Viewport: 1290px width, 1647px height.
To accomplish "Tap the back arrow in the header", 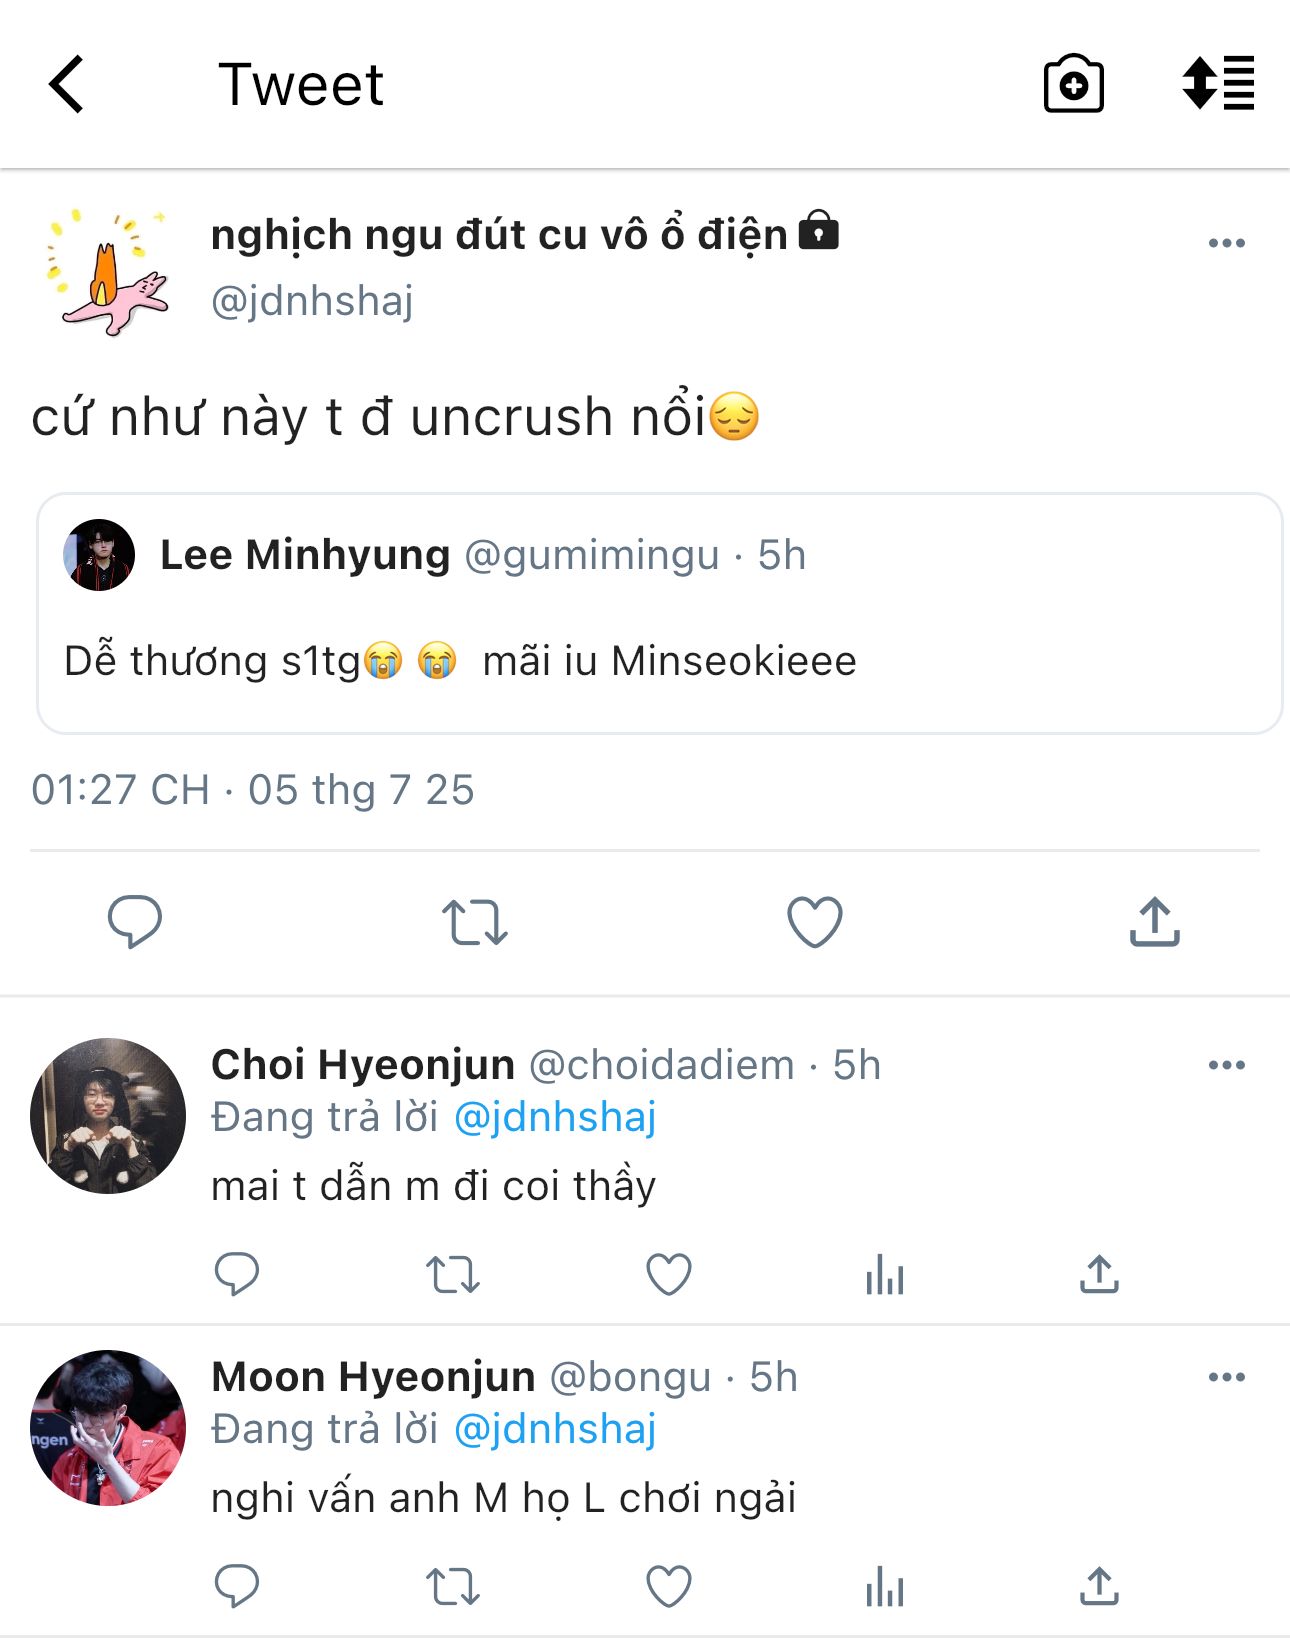I will (67, 84).
